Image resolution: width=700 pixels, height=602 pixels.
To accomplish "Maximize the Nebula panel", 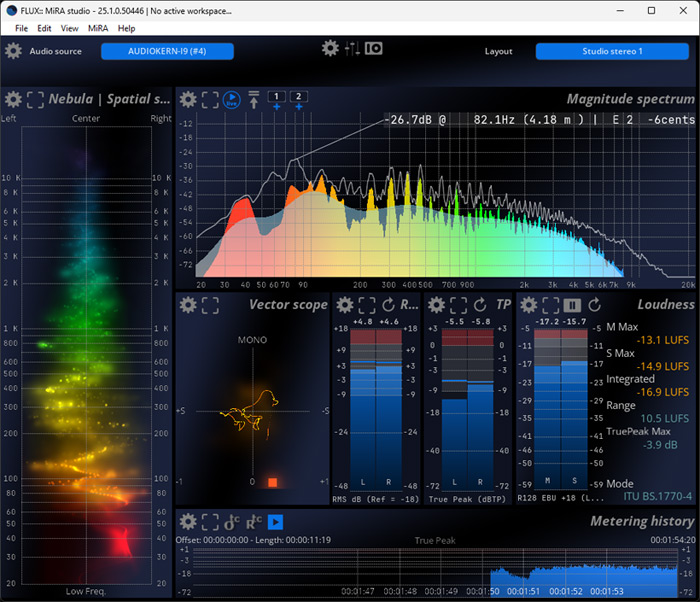I will 35,100.
